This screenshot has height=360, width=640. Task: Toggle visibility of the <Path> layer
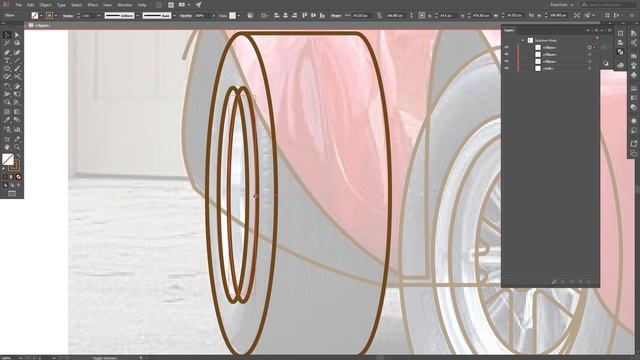[507, 69]
